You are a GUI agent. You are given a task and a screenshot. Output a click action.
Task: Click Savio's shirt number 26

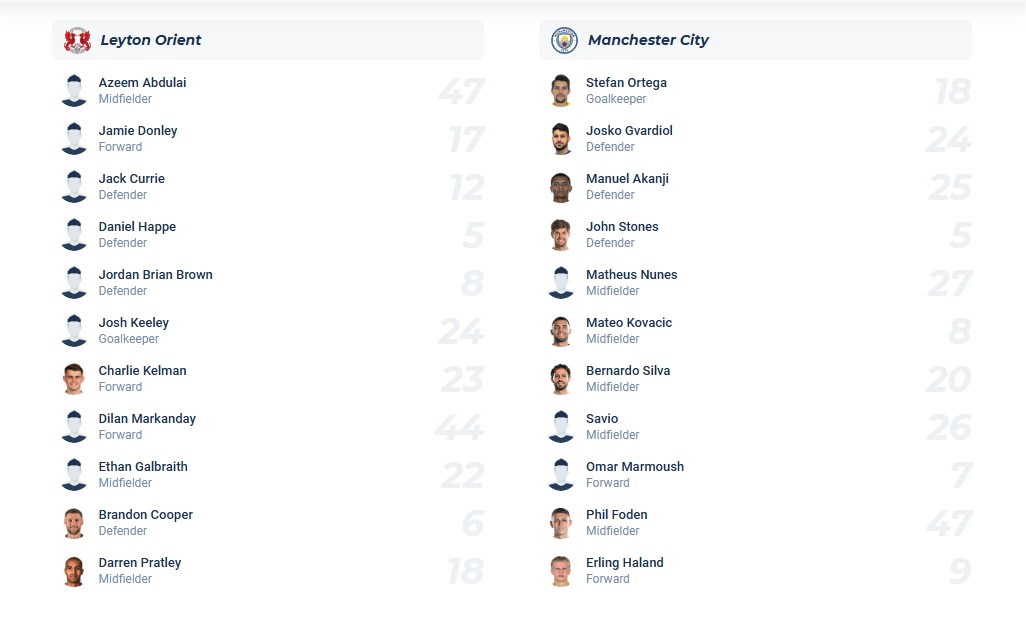coord(948,426)
